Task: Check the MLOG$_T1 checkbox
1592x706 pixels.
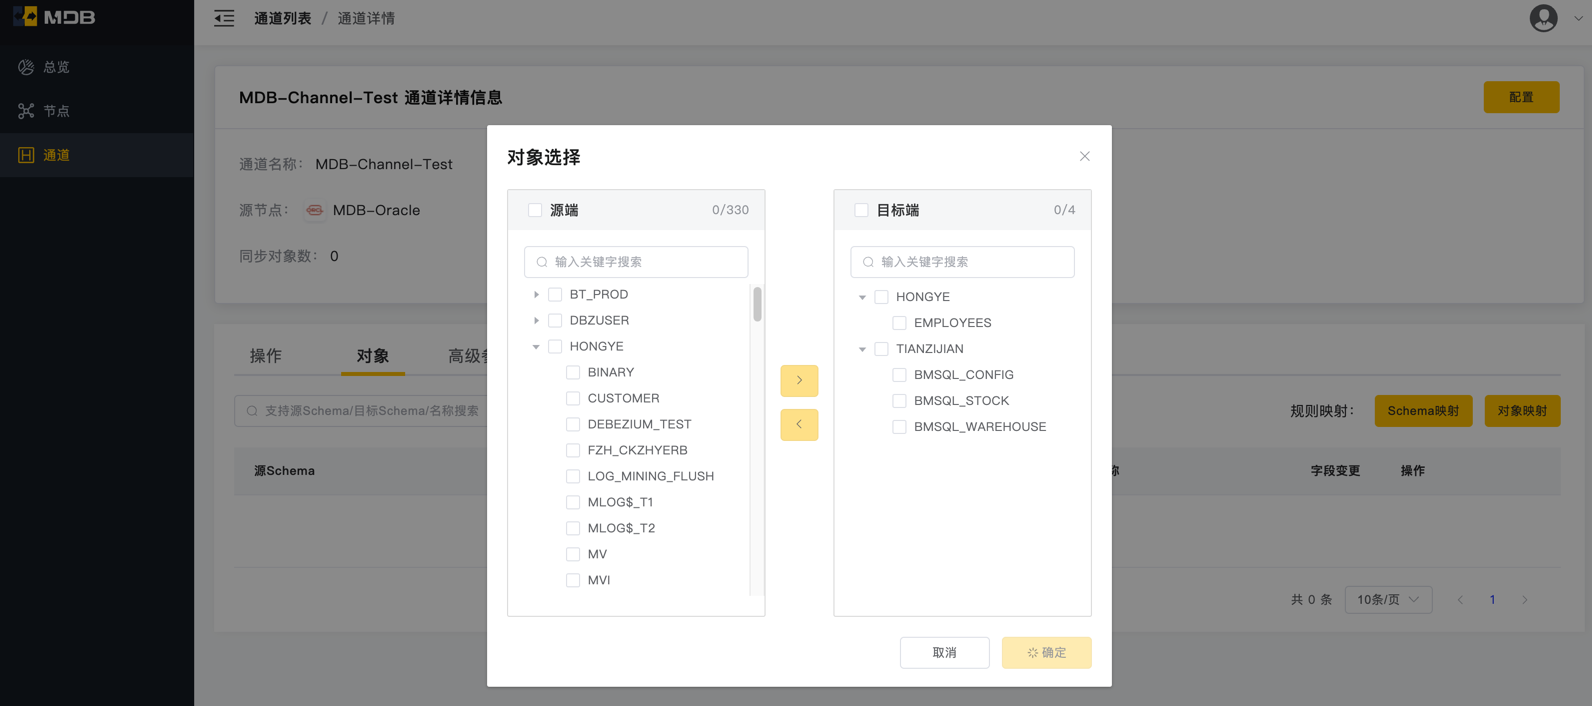Action: click(x=573, y=502)
